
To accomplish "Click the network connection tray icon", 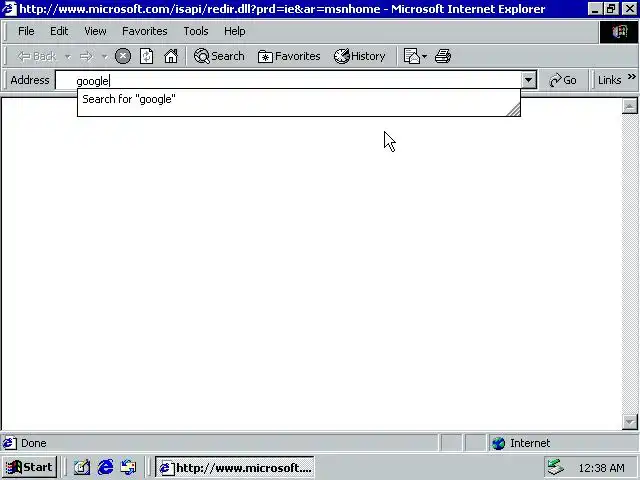I will point(556,467).
